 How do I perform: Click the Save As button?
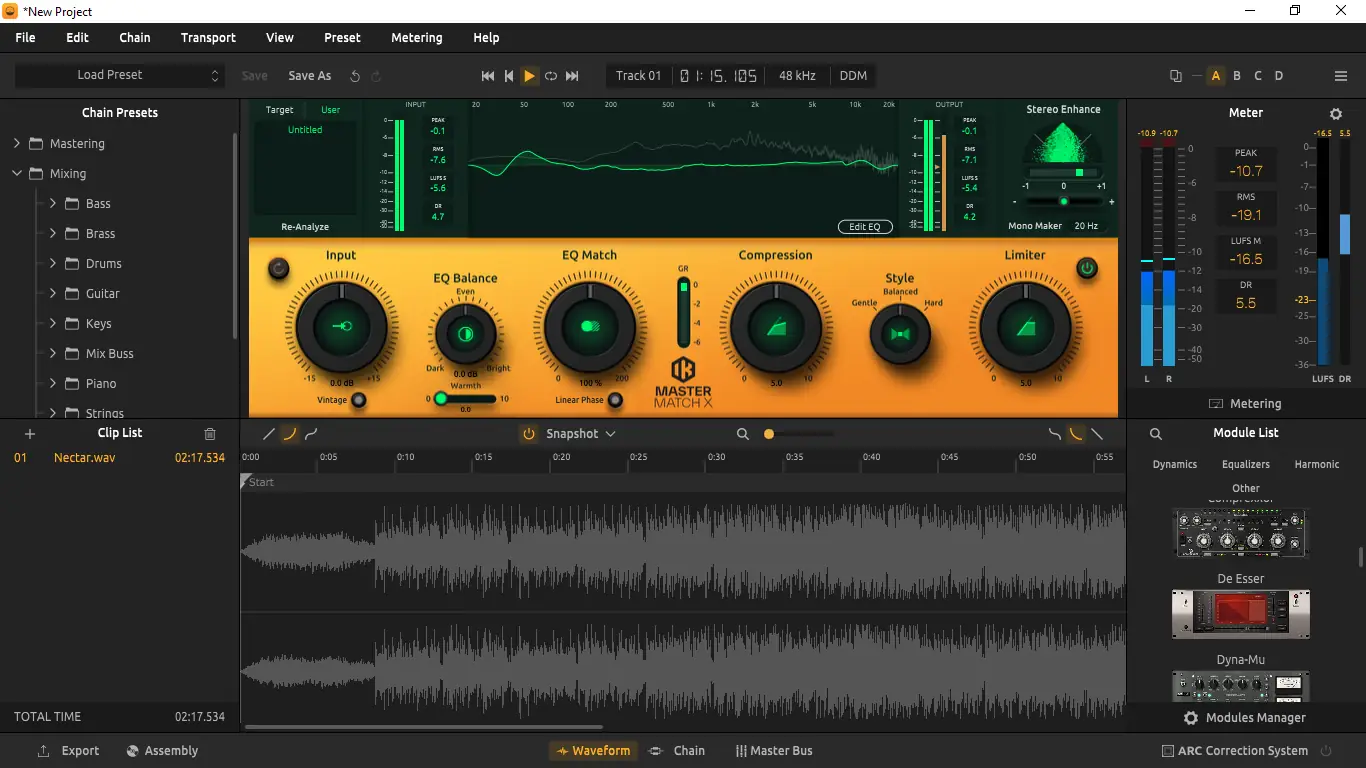(x=309, y=76)
